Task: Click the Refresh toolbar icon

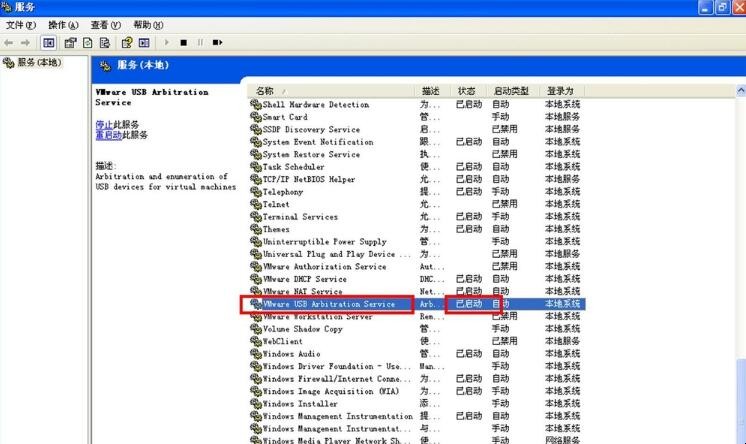Action: click(87, 43)
